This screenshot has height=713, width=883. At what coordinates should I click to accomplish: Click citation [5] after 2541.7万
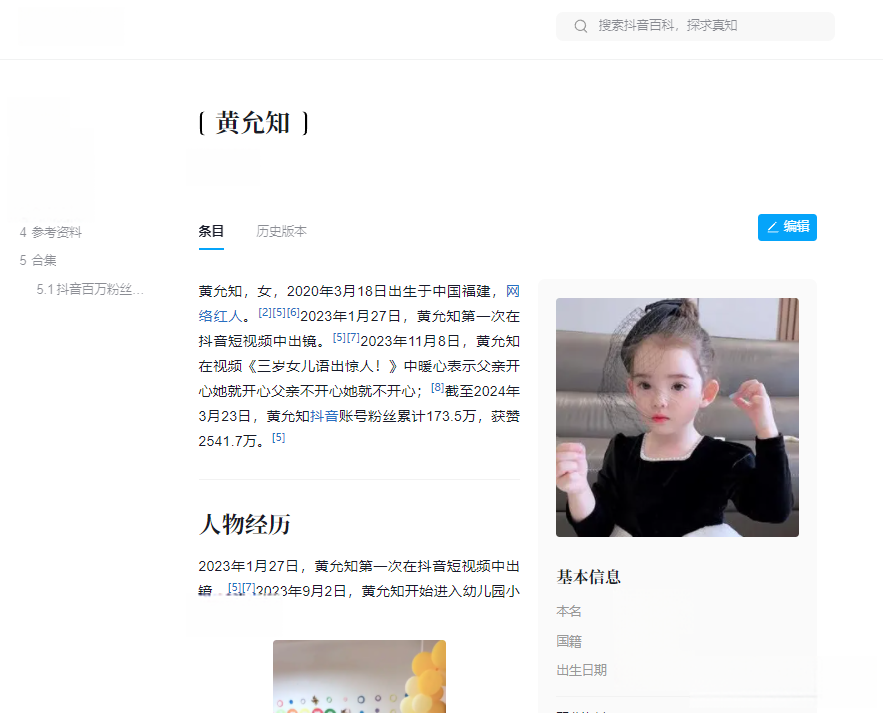pos(279,438)
